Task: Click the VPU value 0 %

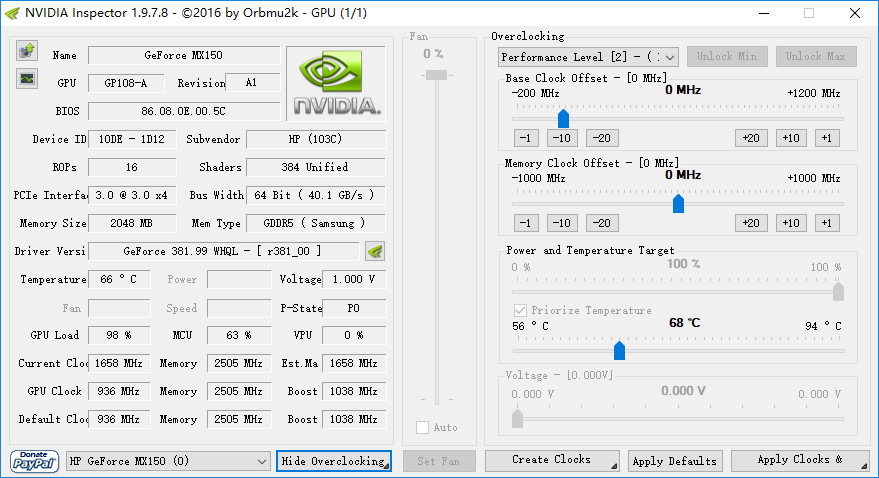Action: [354, 335]
